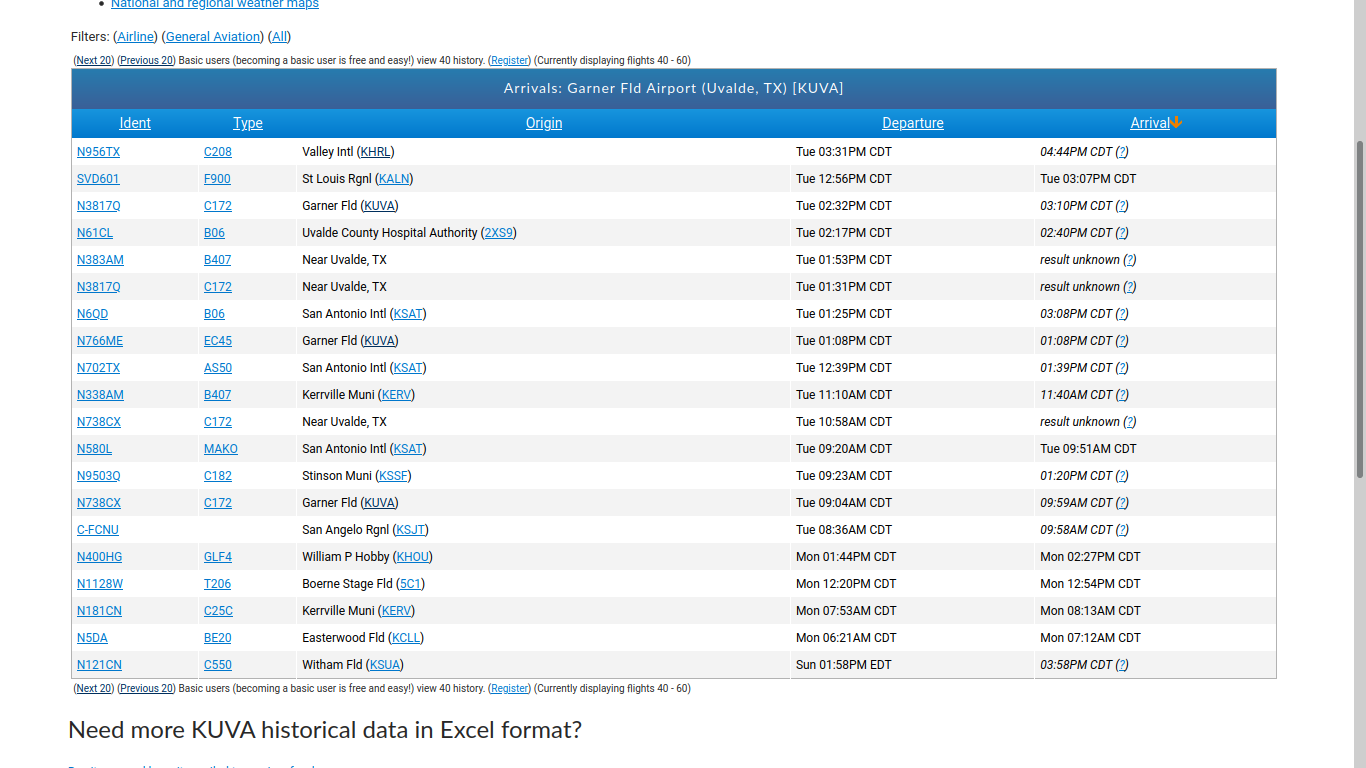
Task: Sort table by Origin column
Action: coord(544,123)
